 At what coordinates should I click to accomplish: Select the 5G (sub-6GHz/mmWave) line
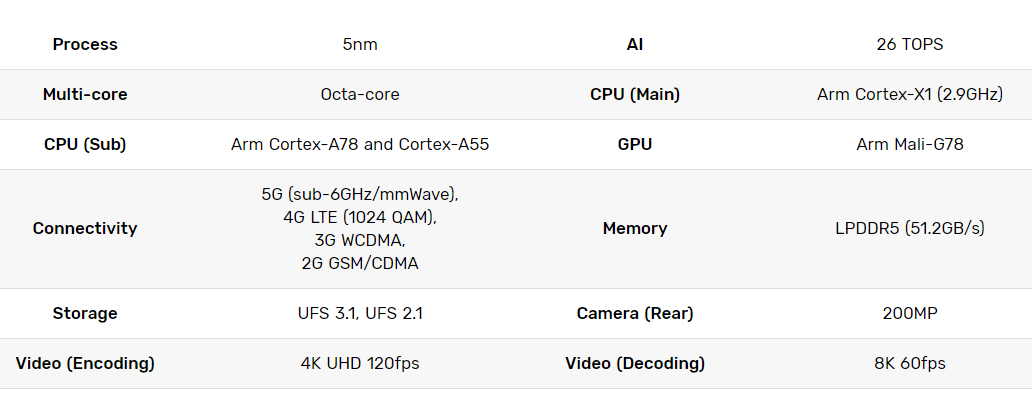point(360,194)
